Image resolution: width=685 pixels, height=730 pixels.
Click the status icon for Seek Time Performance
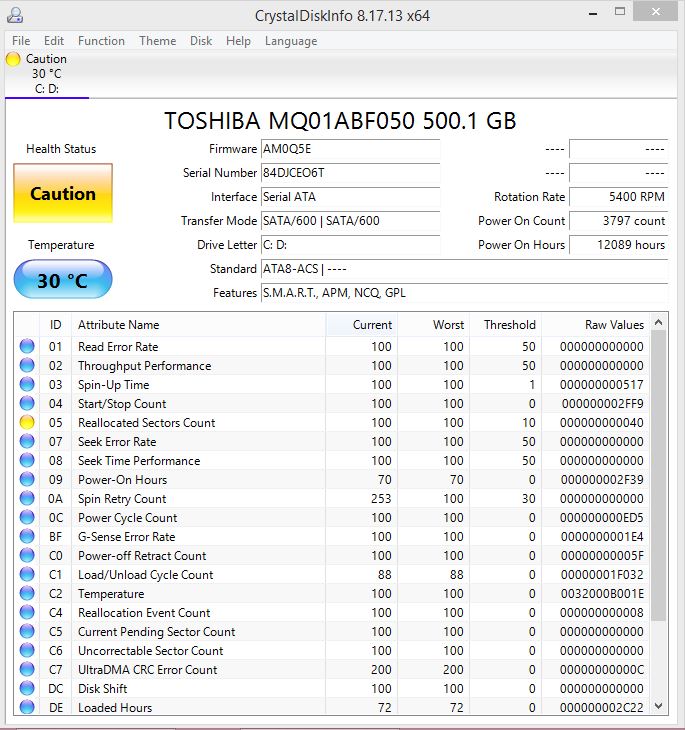(27, 460)
